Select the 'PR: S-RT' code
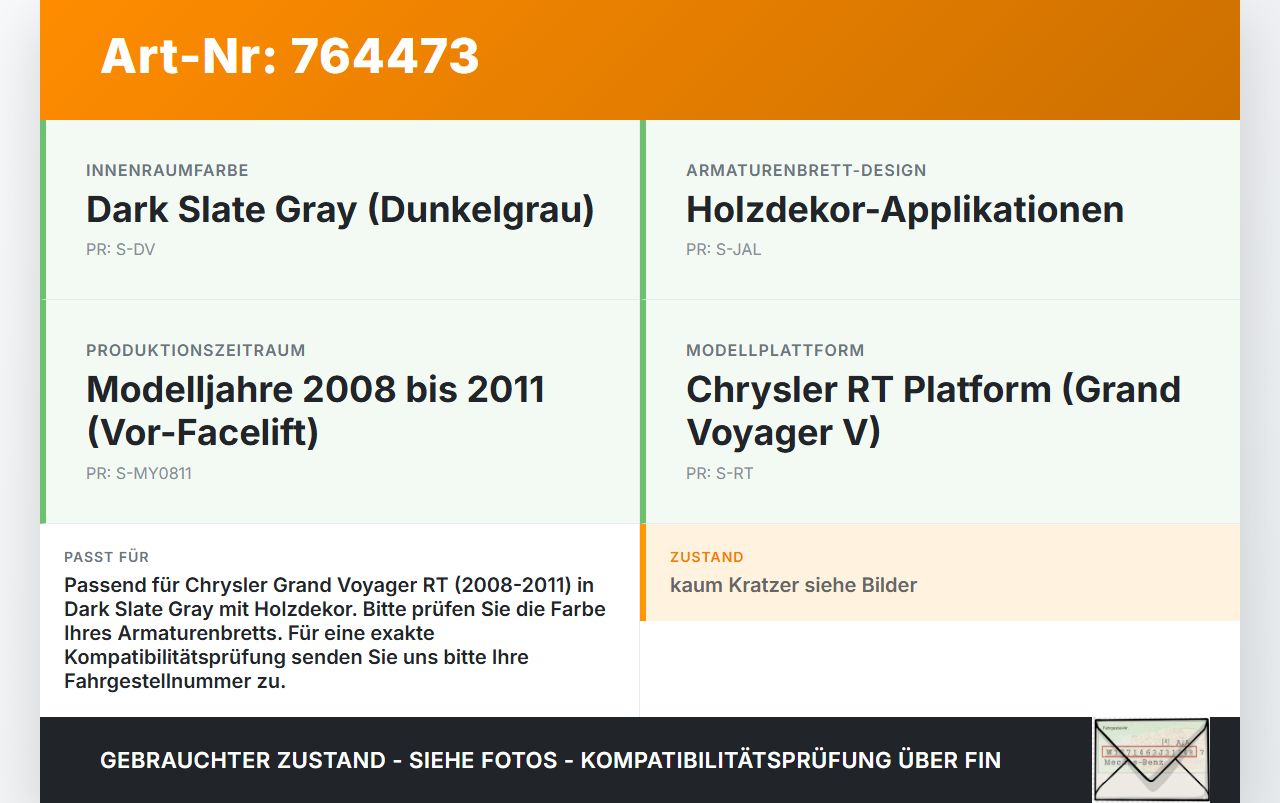1280x803 pixels. tap(719, 473)
